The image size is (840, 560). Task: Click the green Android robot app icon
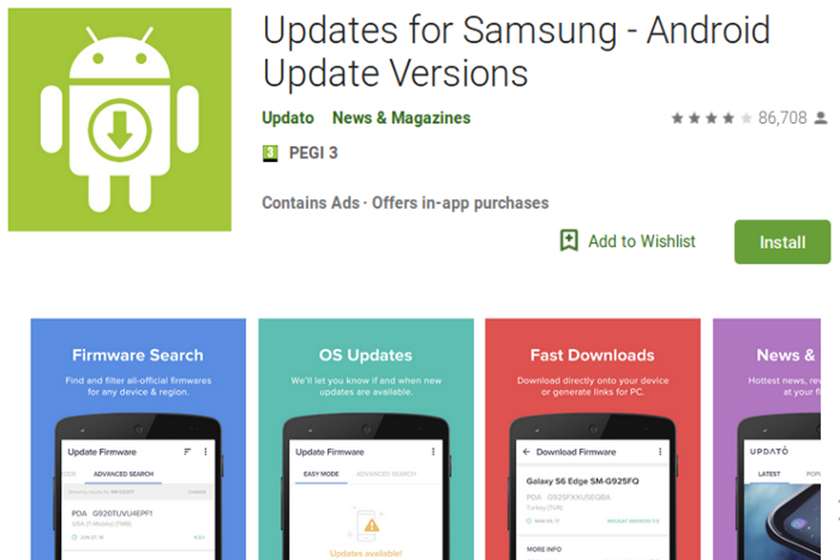pos(119,120)
